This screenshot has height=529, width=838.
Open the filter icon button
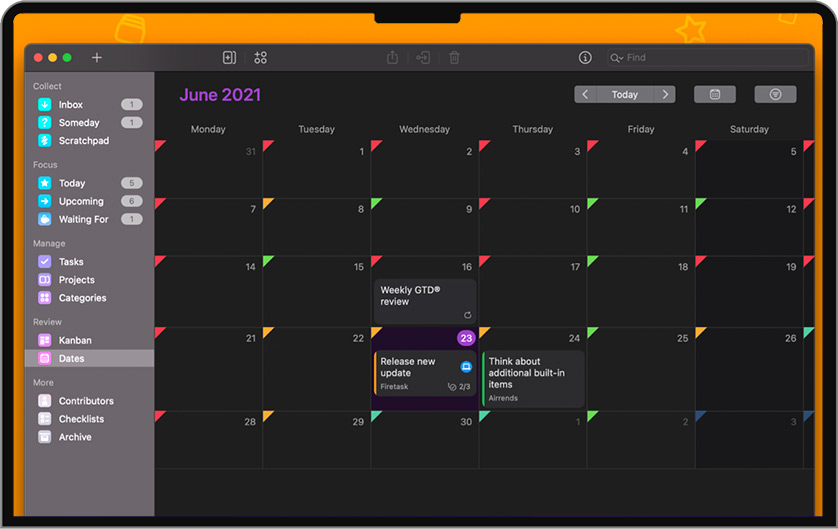tap(775, 94)
